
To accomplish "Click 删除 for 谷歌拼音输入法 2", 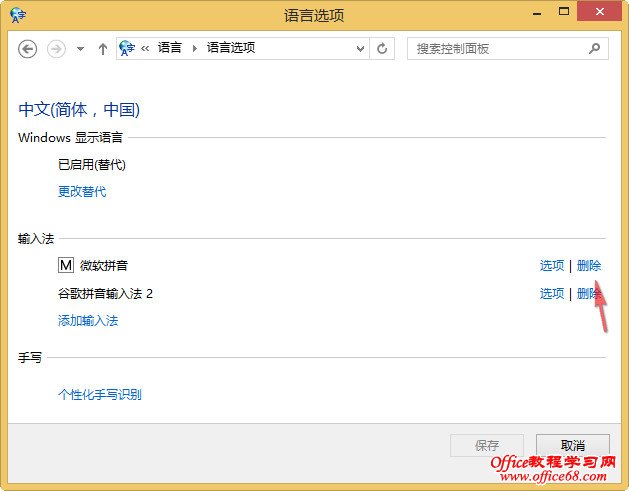I will pos(589,294).
